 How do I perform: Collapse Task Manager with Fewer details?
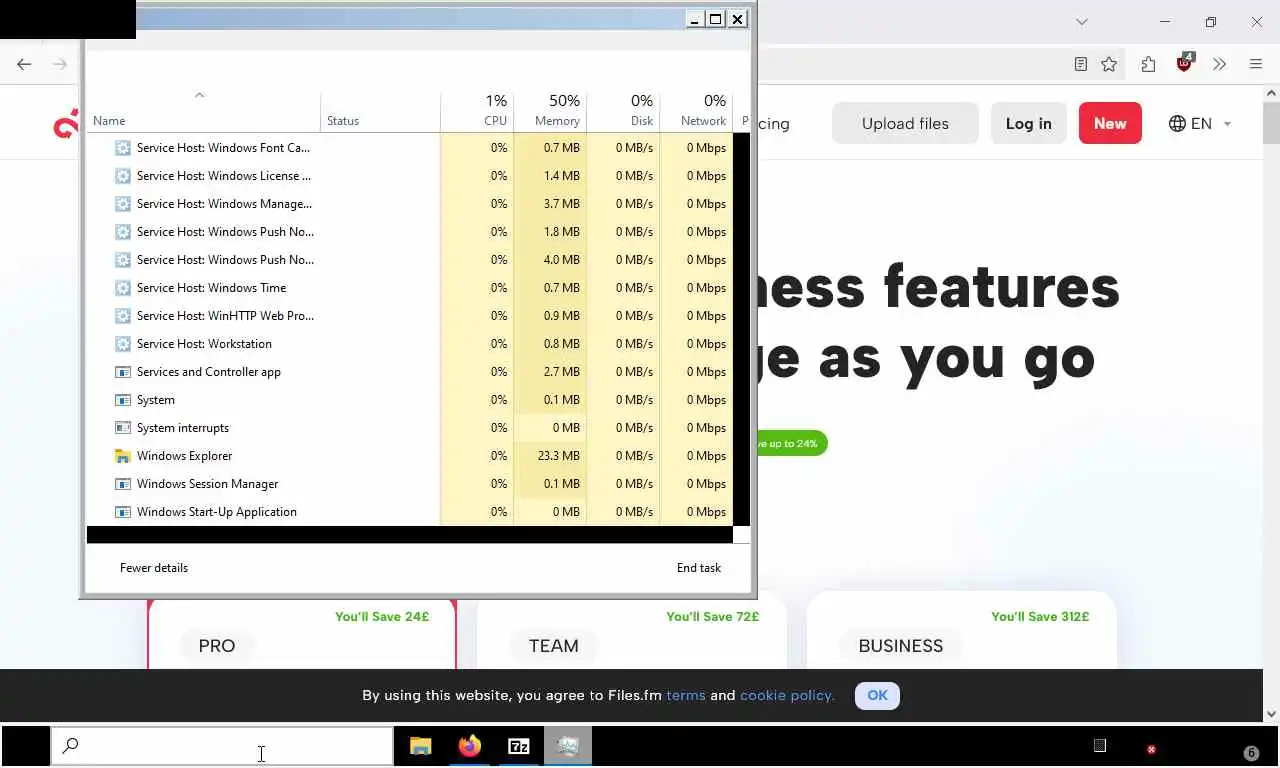(x=154, y=568)
